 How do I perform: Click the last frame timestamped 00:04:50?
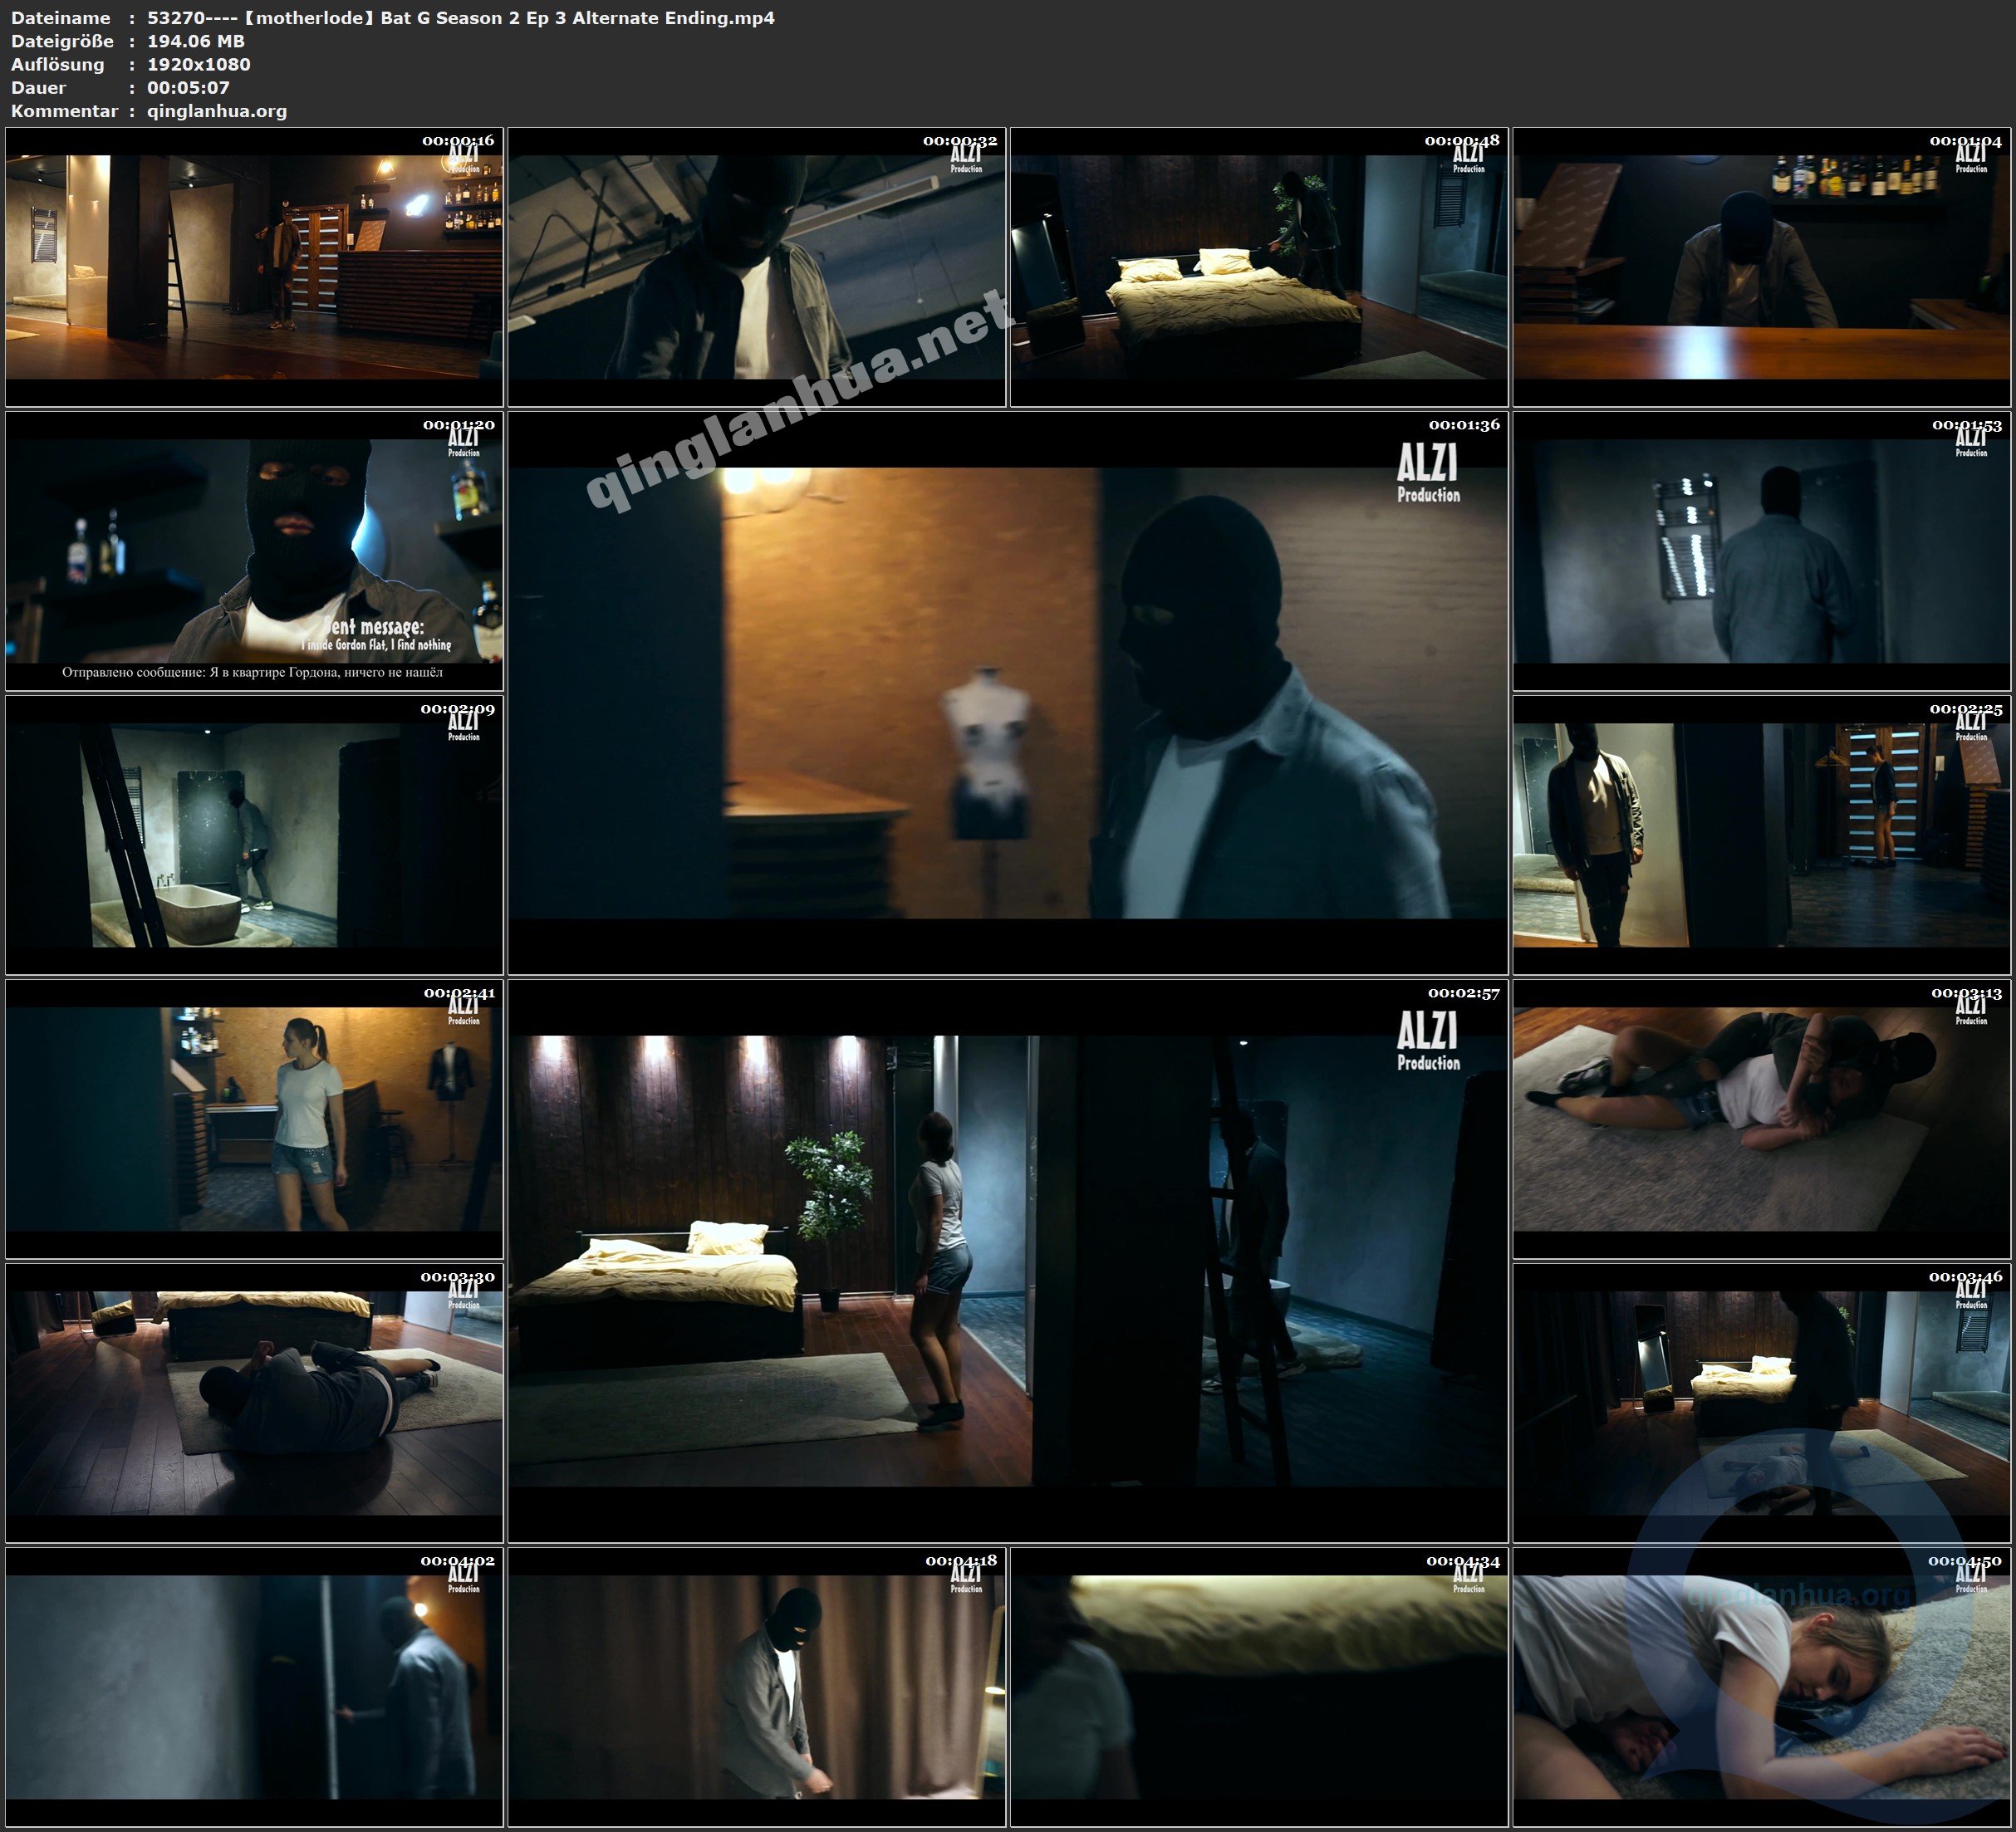coord(1762,1687)
